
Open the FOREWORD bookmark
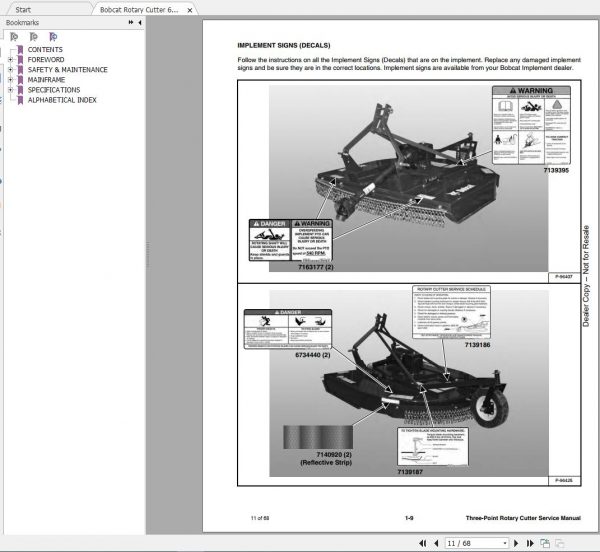(x=46, y=60)
